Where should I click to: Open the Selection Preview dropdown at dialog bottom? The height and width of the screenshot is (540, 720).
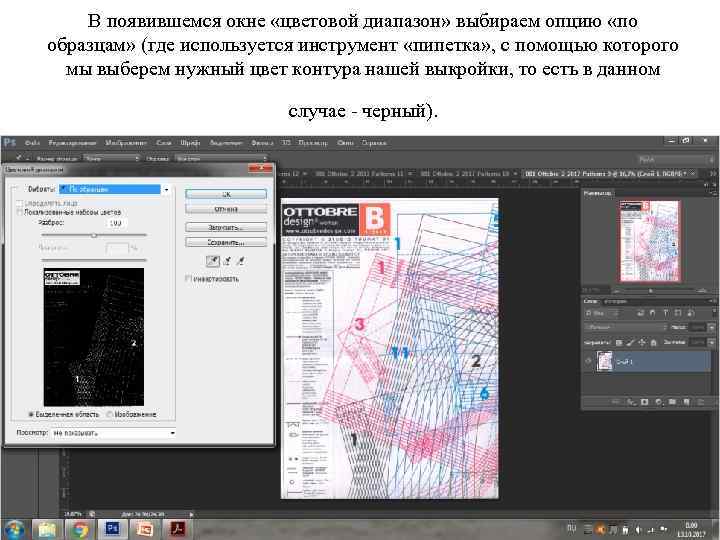point(113,433)
